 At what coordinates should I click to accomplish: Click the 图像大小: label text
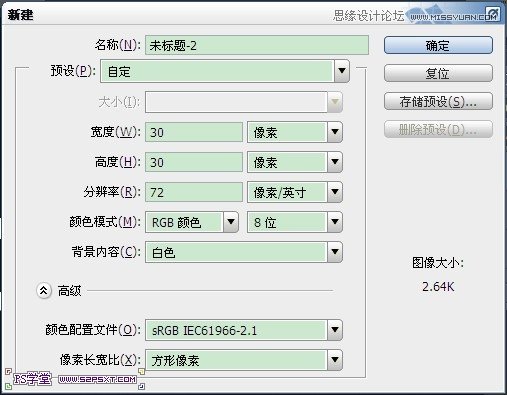438,263
